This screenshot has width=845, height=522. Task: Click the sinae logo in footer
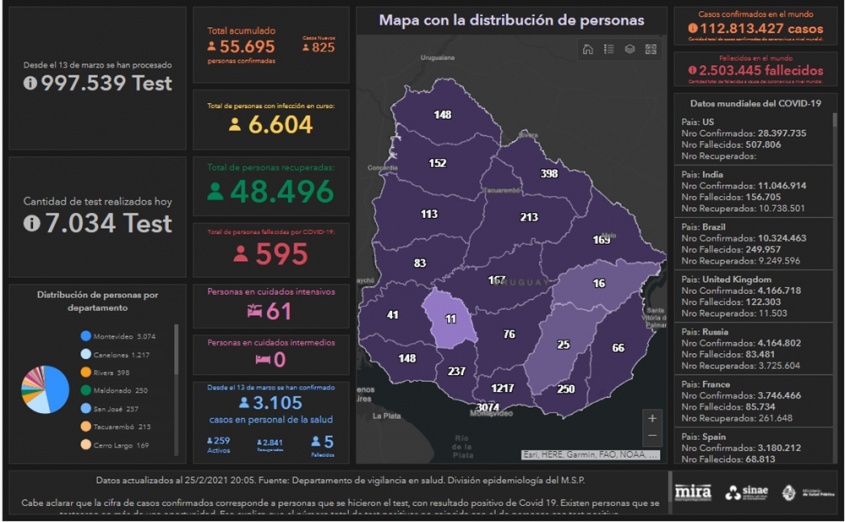point(746,492)
